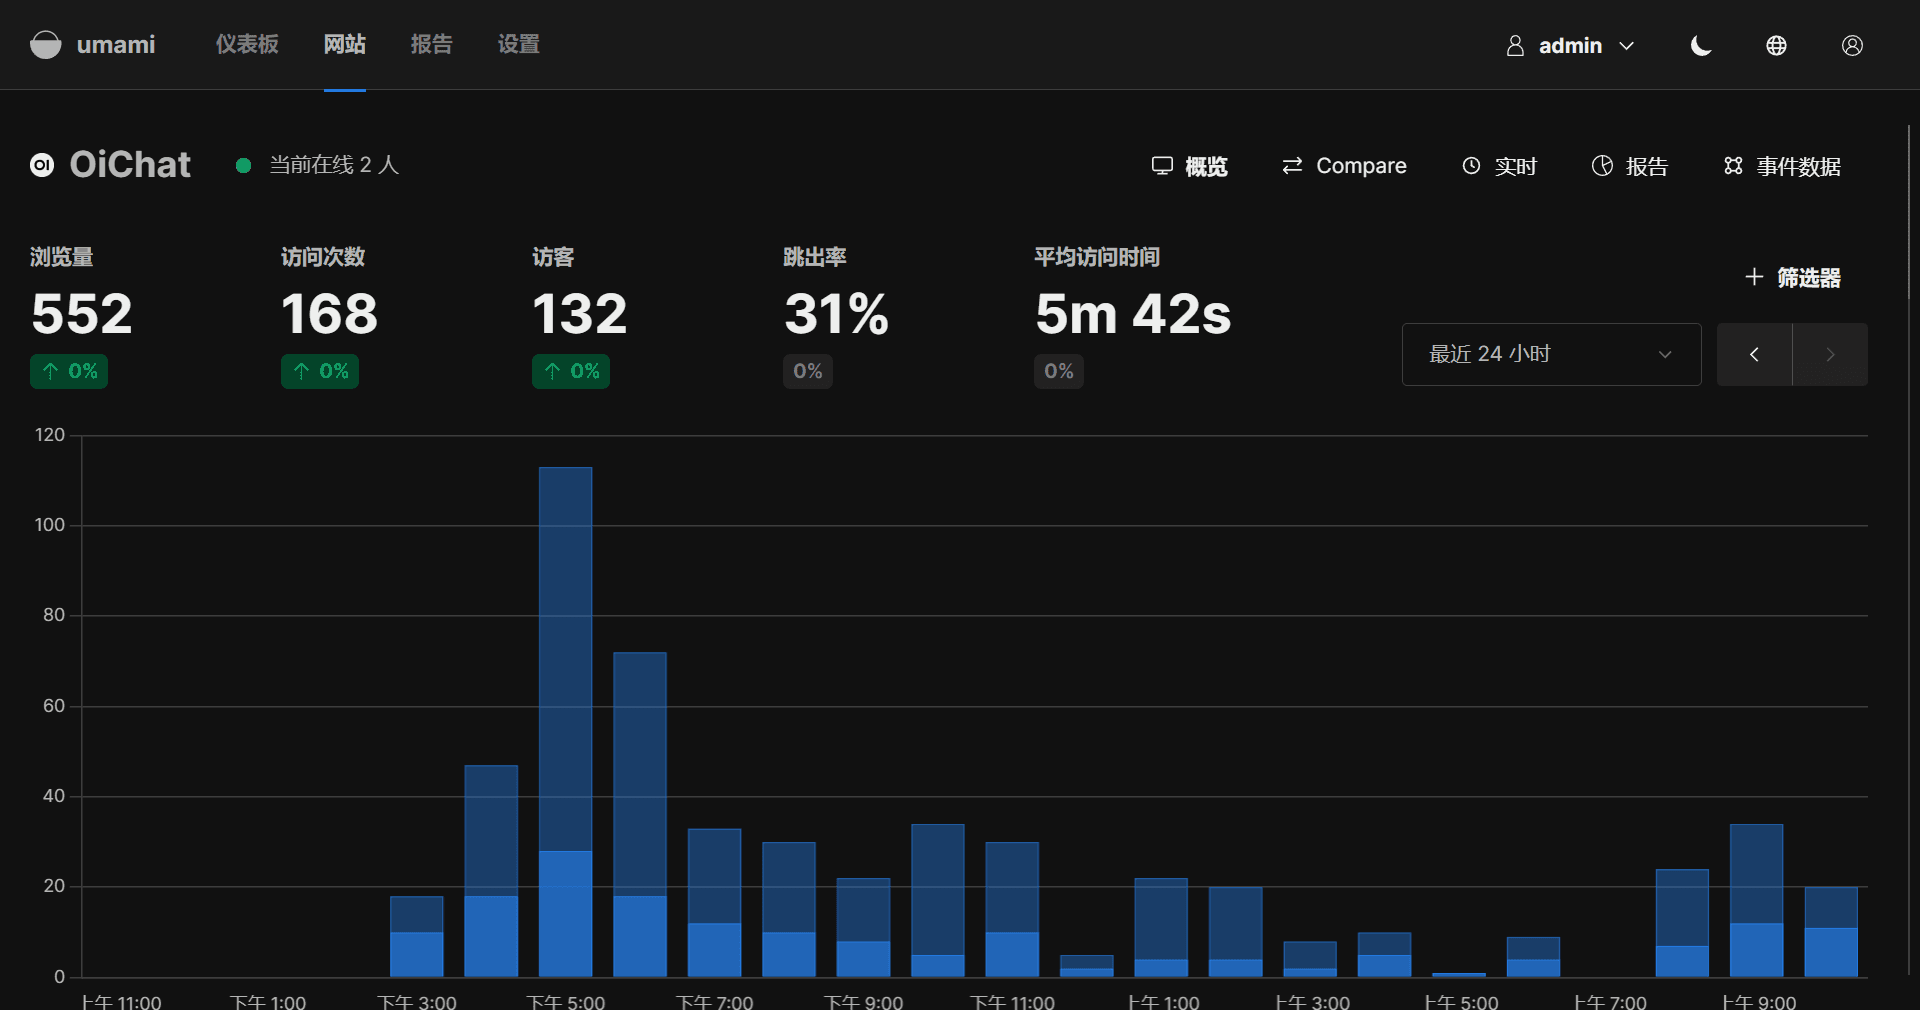The image size is (1920, 1010).
Task: Toggle dark mode with moon icon
Action: [x=1700, y=46]
